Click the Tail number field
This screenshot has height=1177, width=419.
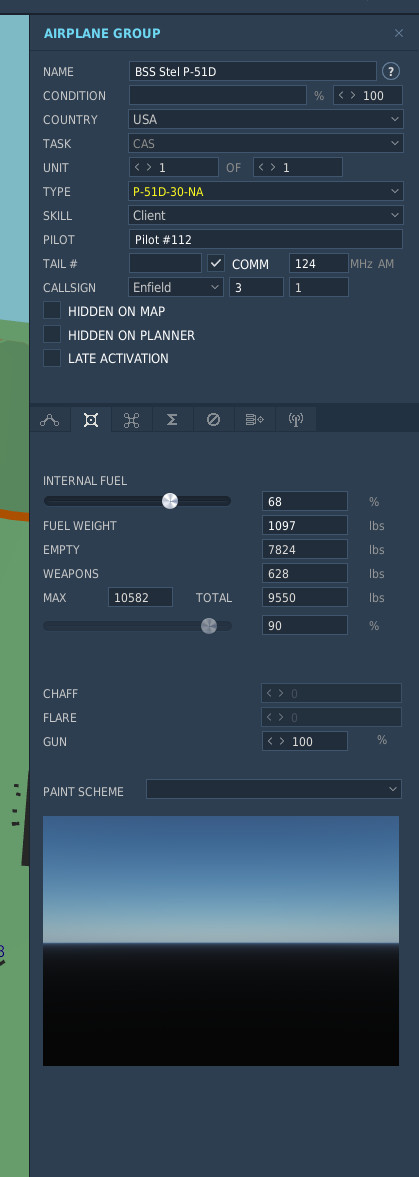click(x=165, y=263)
